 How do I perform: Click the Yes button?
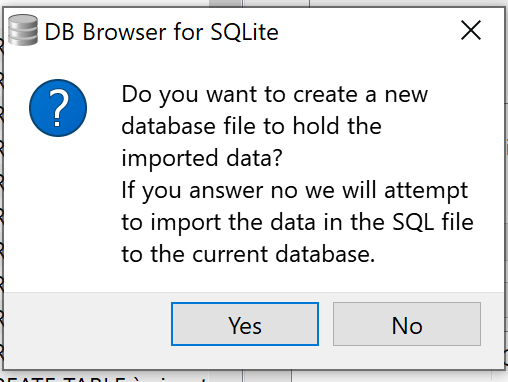(245, 324)
